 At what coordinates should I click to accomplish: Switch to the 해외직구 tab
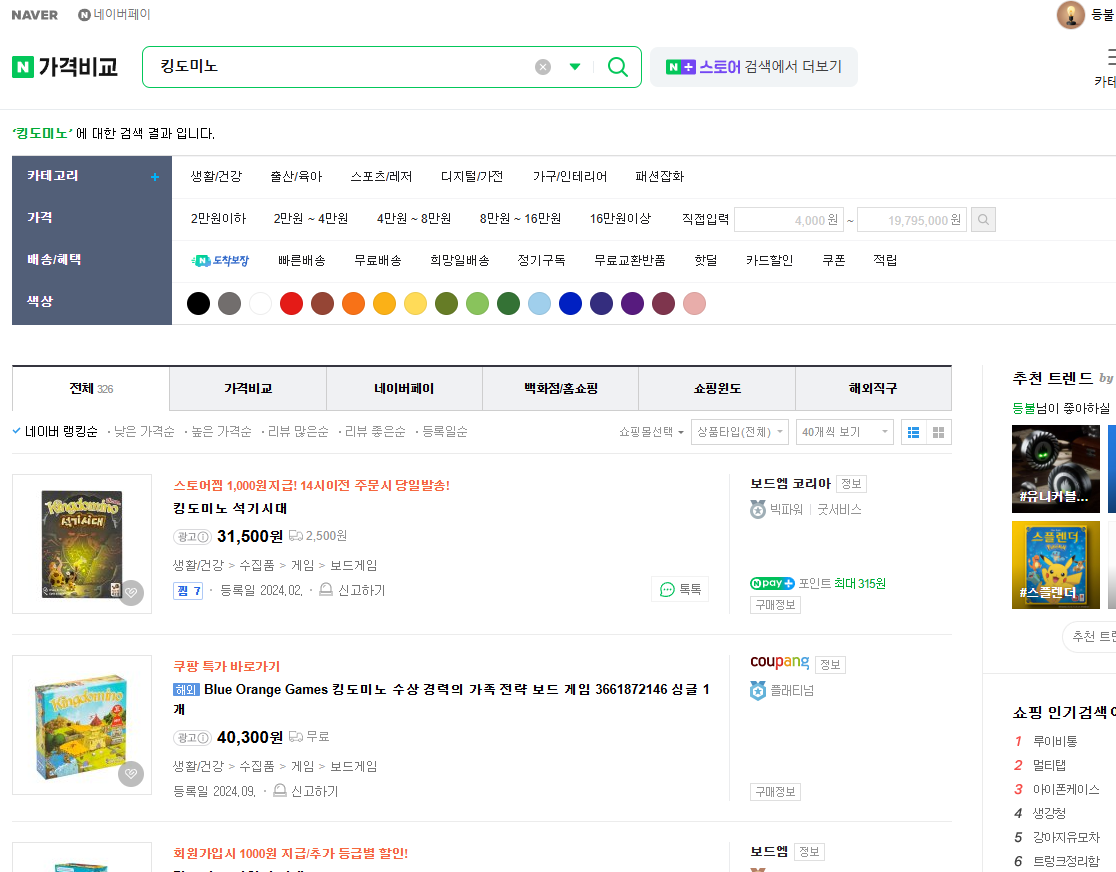(873, 389)
